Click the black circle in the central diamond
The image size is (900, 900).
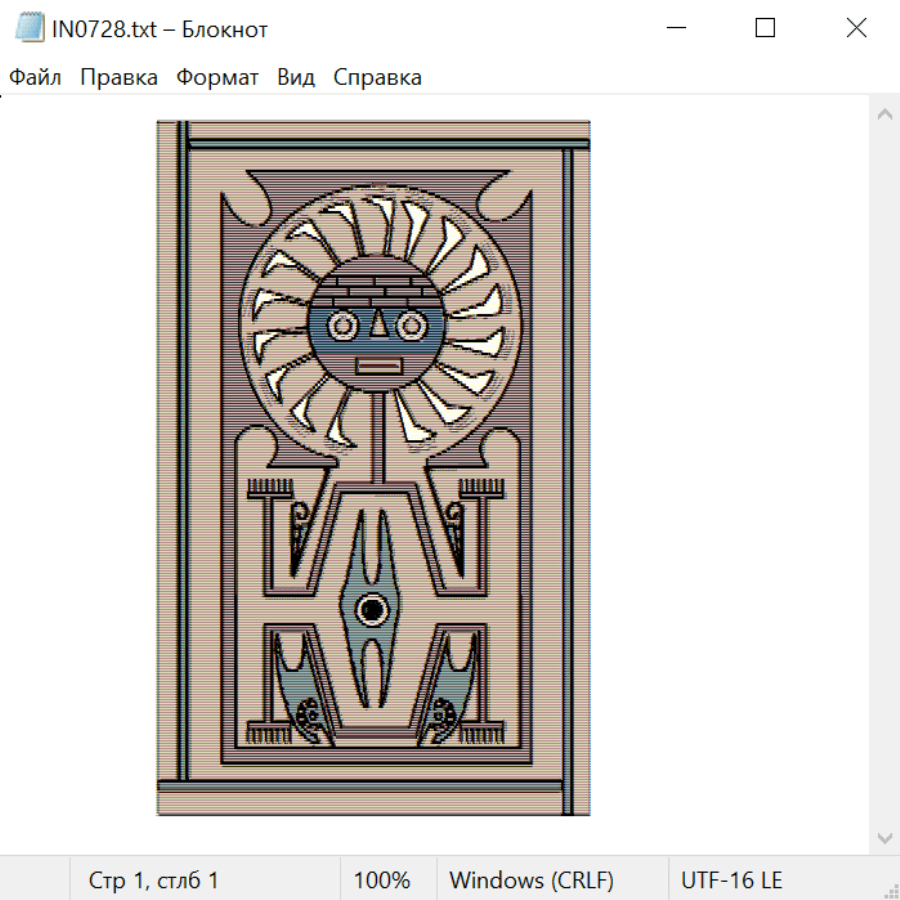[372, 608]
